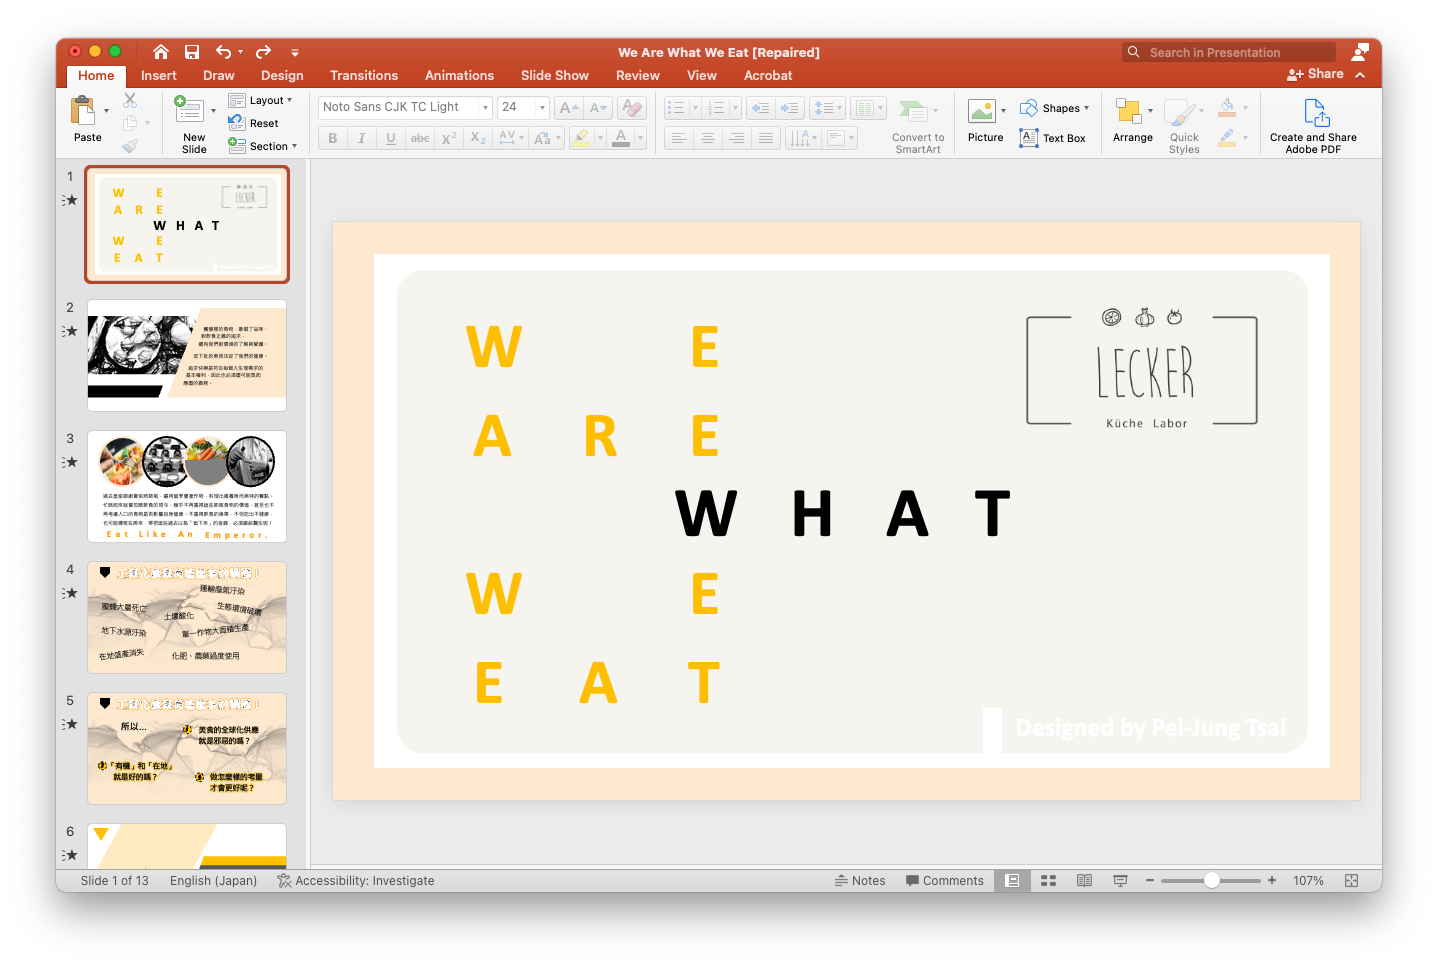Image resolution: width=1438 pixels, height=966 pixels.
Task: Open the font name dropdown
Action: pyautogui.click(x=485, y=108)
